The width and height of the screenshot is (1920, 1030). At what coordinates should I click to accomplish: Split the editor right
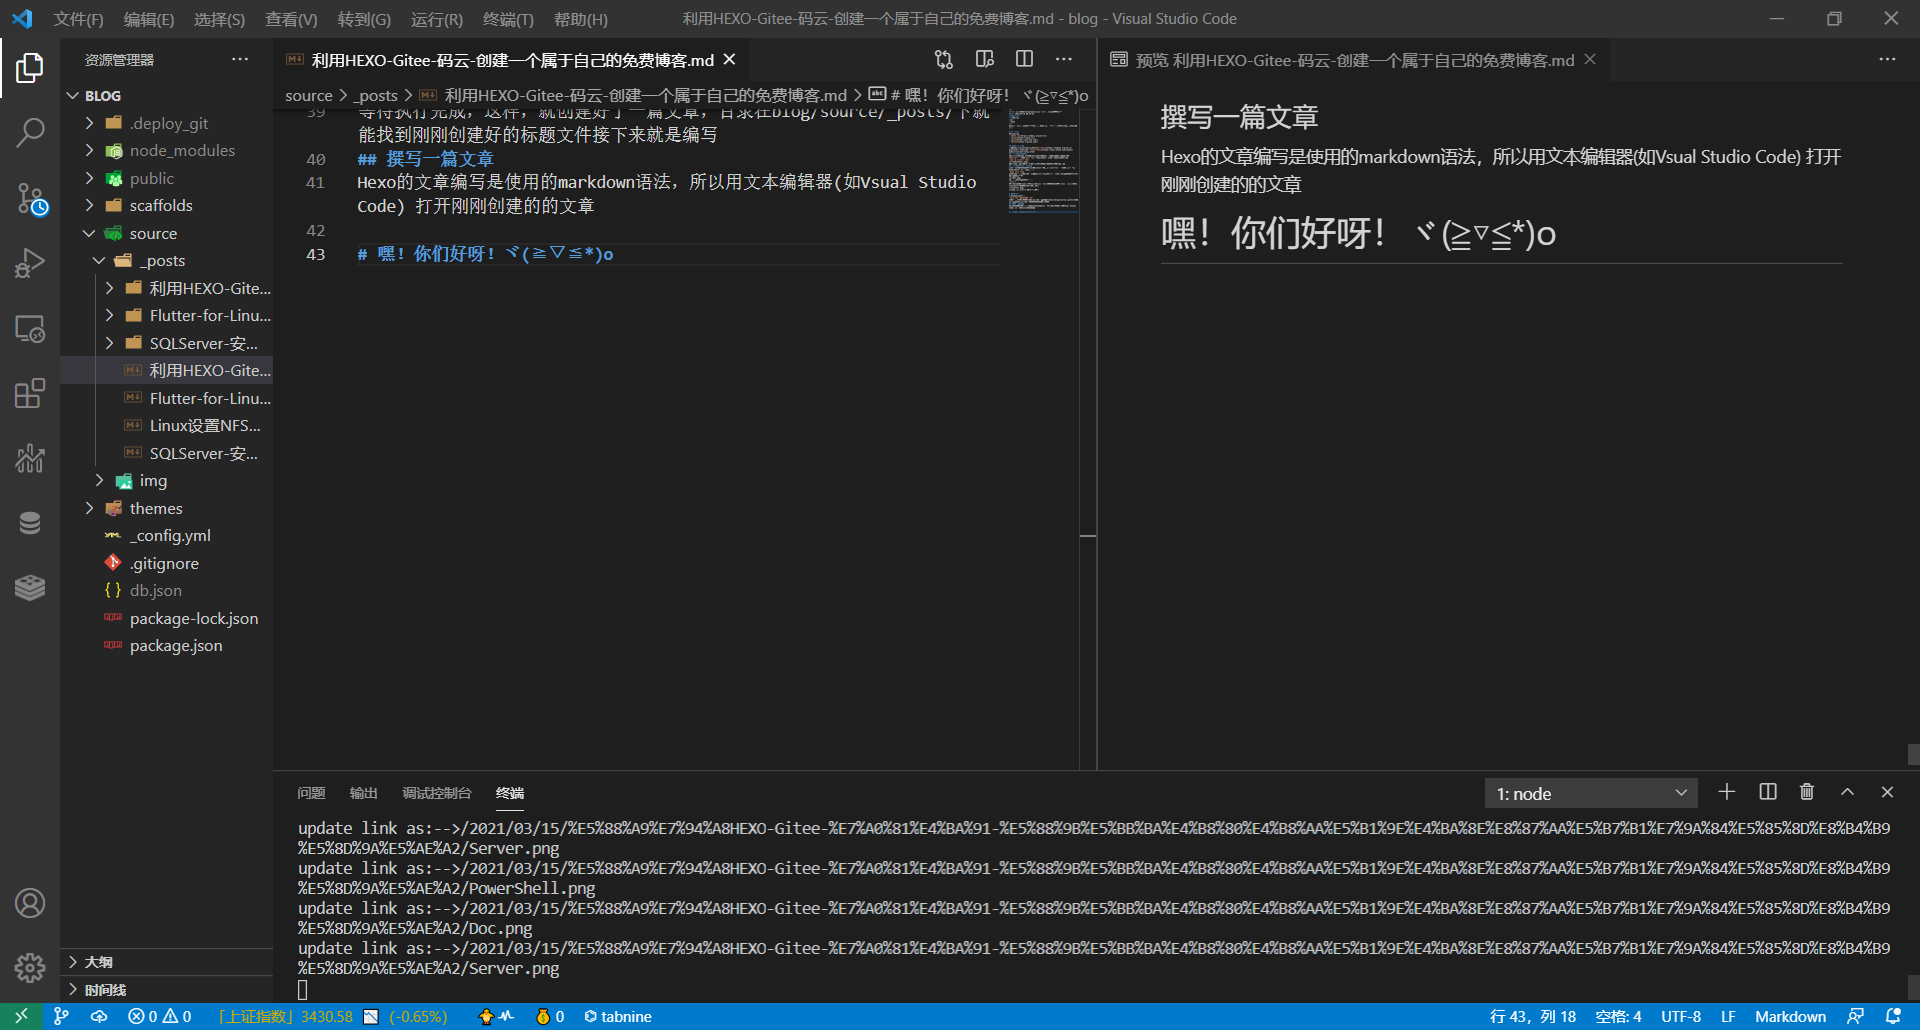coord(1024,60)
